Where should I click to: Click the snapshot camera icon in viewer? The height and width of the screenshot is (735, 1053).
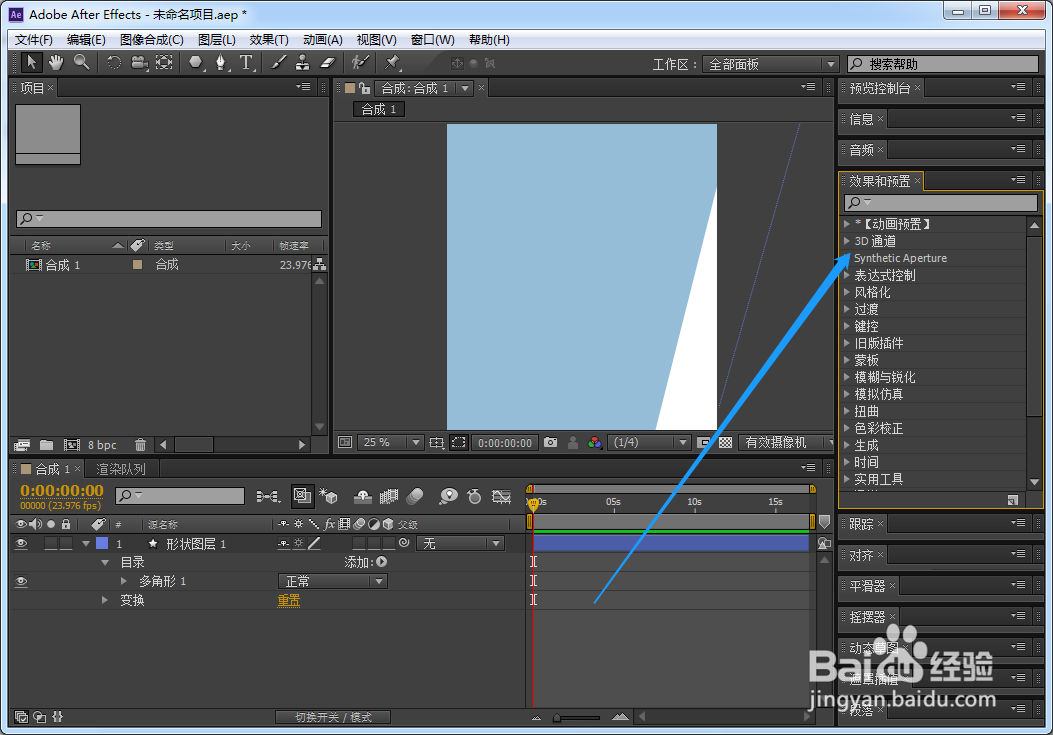click(x=551, y=443)
